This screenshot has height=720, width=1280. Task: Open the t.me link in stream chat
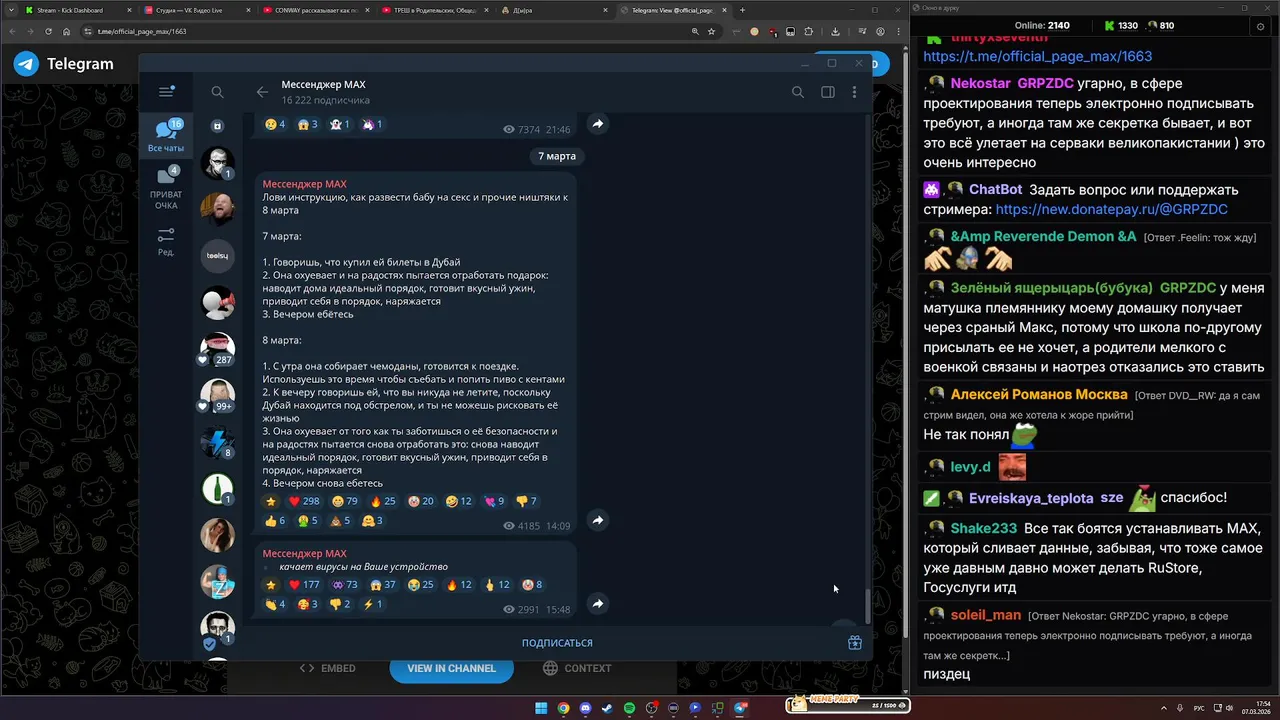coord(1037,57)
